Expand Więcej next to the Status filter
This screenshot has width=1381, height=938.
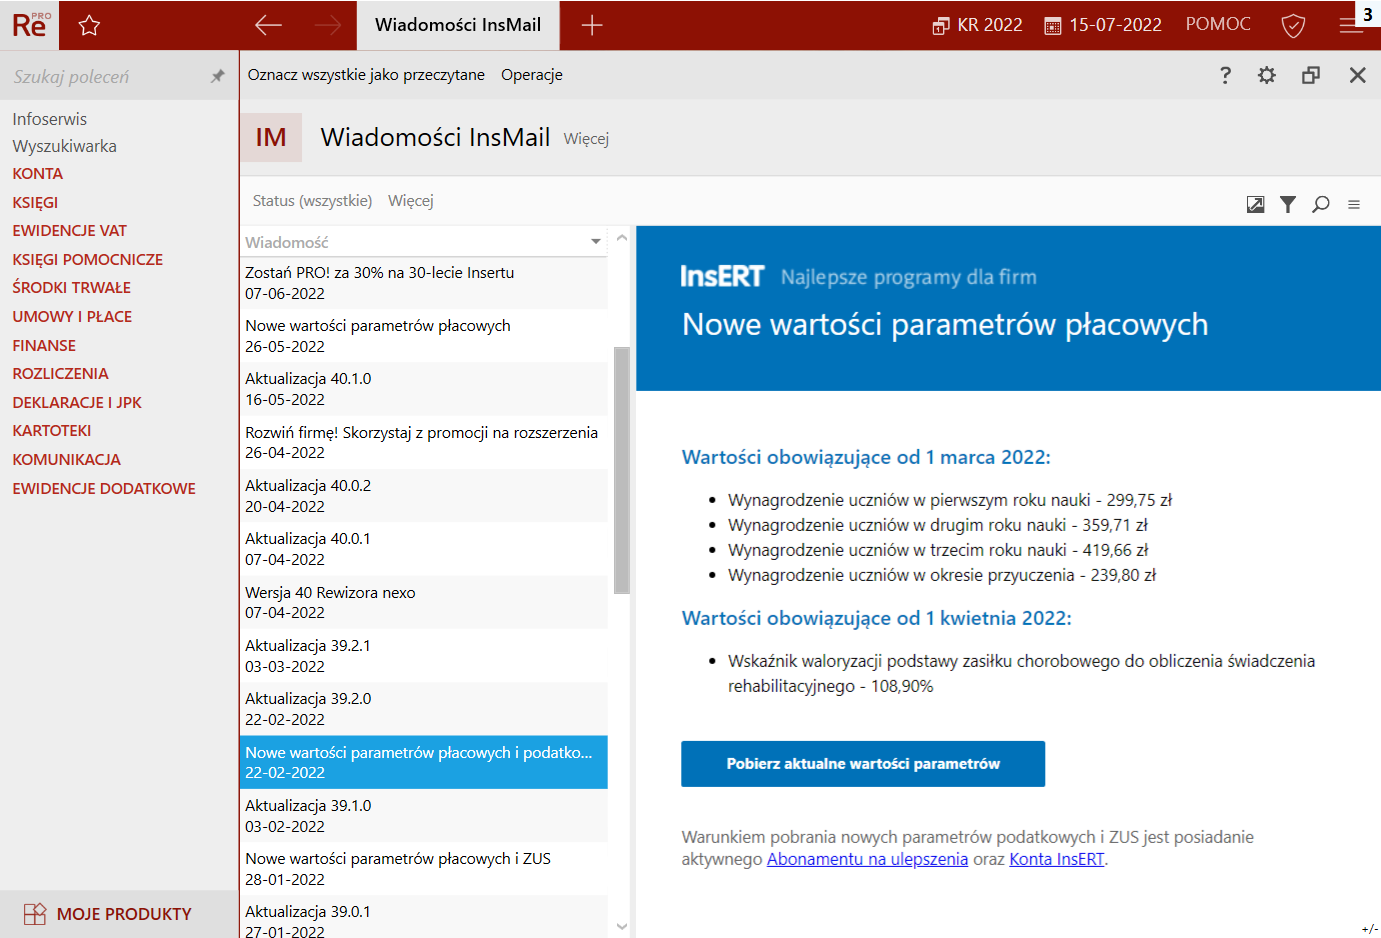[x=411, y=201]
